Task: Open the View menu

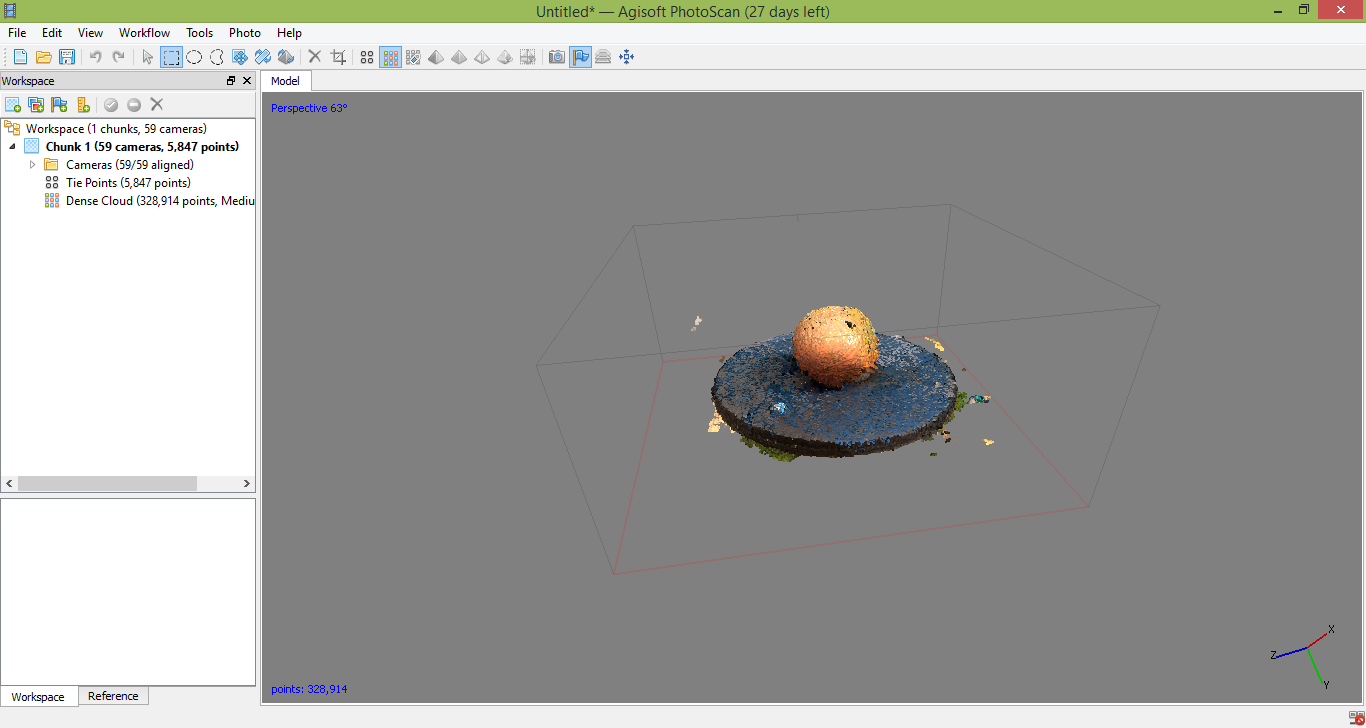Action: coord(90,33)
